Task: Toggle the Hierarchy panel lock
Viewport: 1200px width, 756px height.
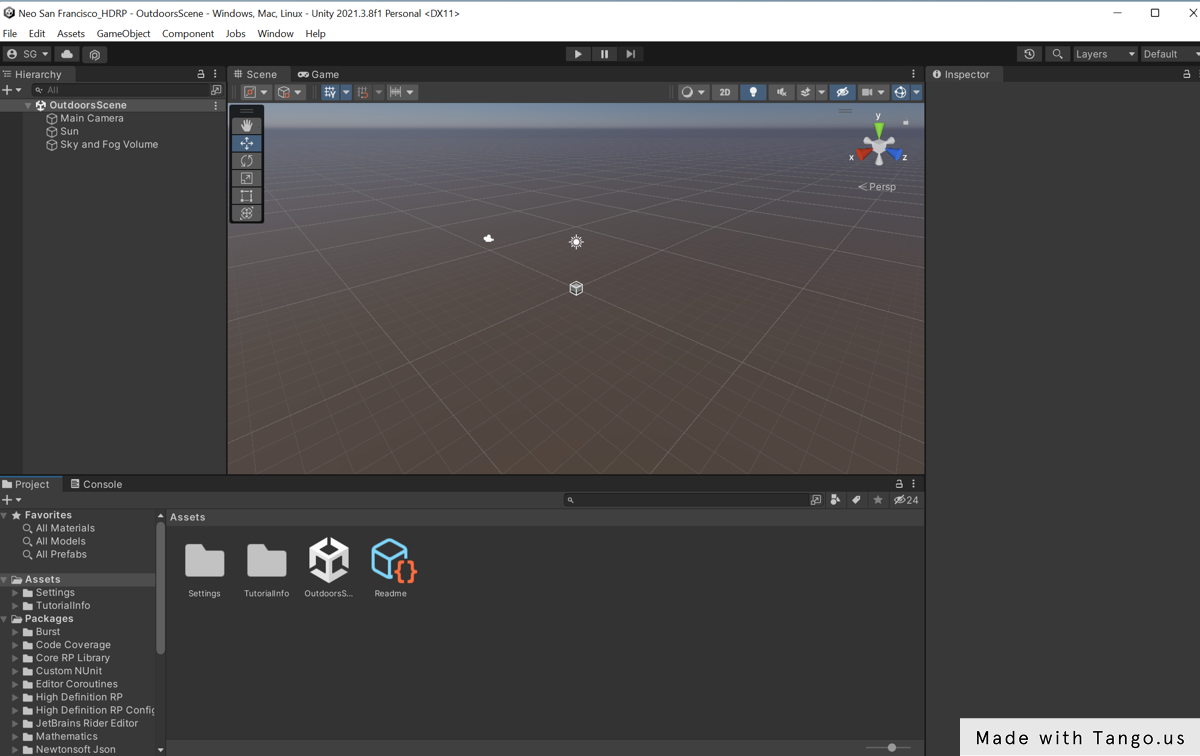Action: (201, 74)
